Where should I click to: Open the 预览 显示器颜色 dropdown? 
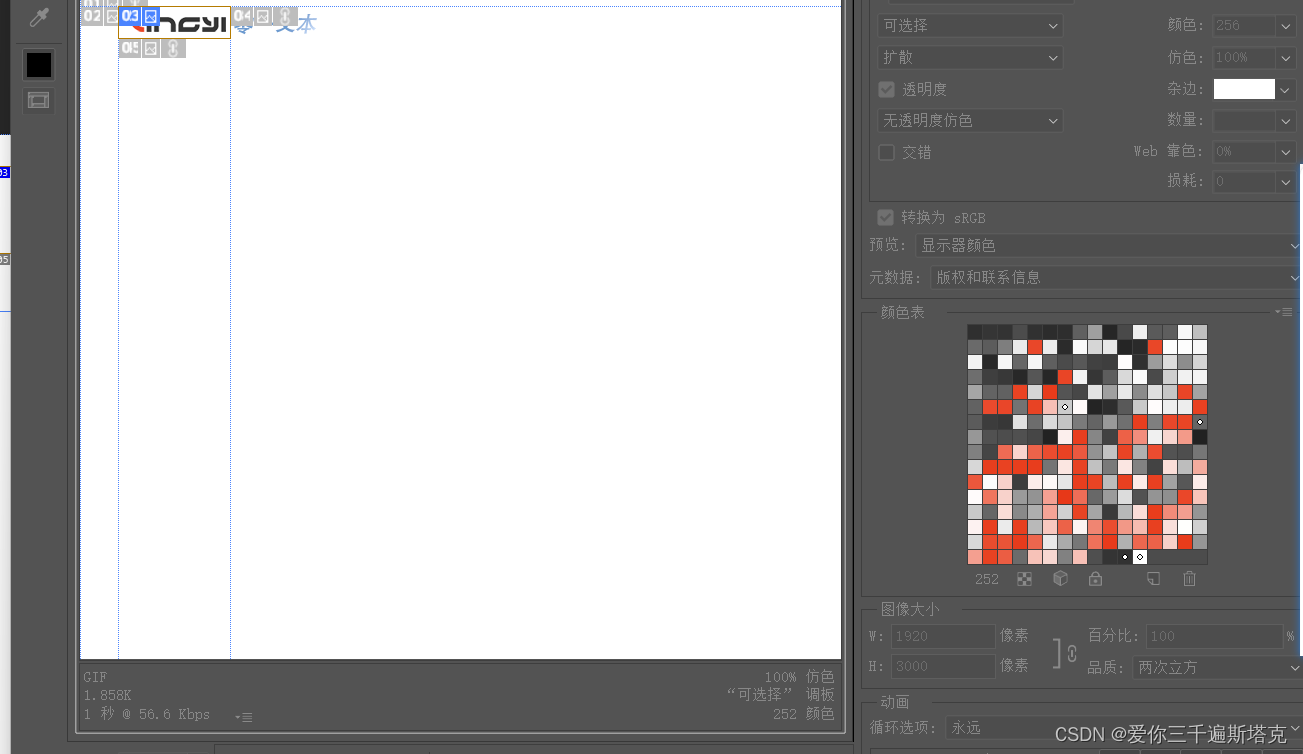tap(1108, 245)
